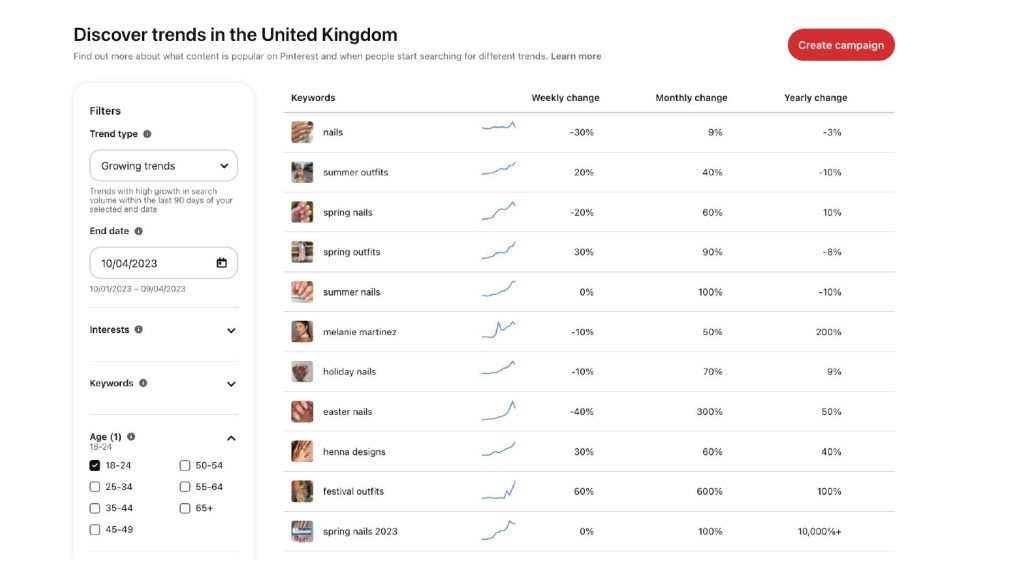Expand the Keywords filter section
The image size is (1024, 576).
(231, 384)
